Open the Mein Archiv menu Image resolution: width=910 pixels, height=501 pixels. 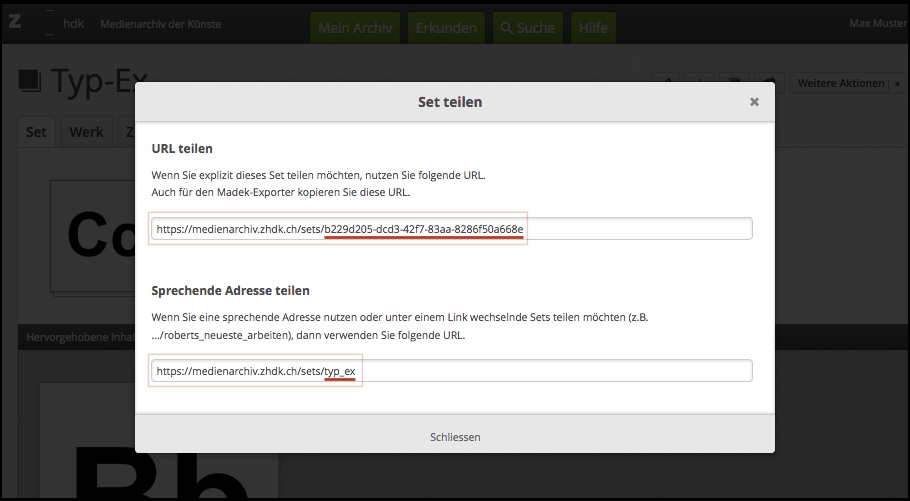[x=355, y=27]
